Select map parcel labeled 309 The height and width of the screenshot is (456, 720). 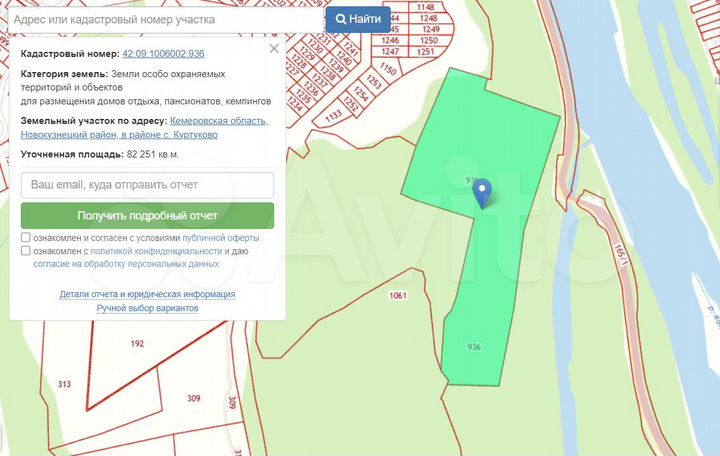point(194,398)
